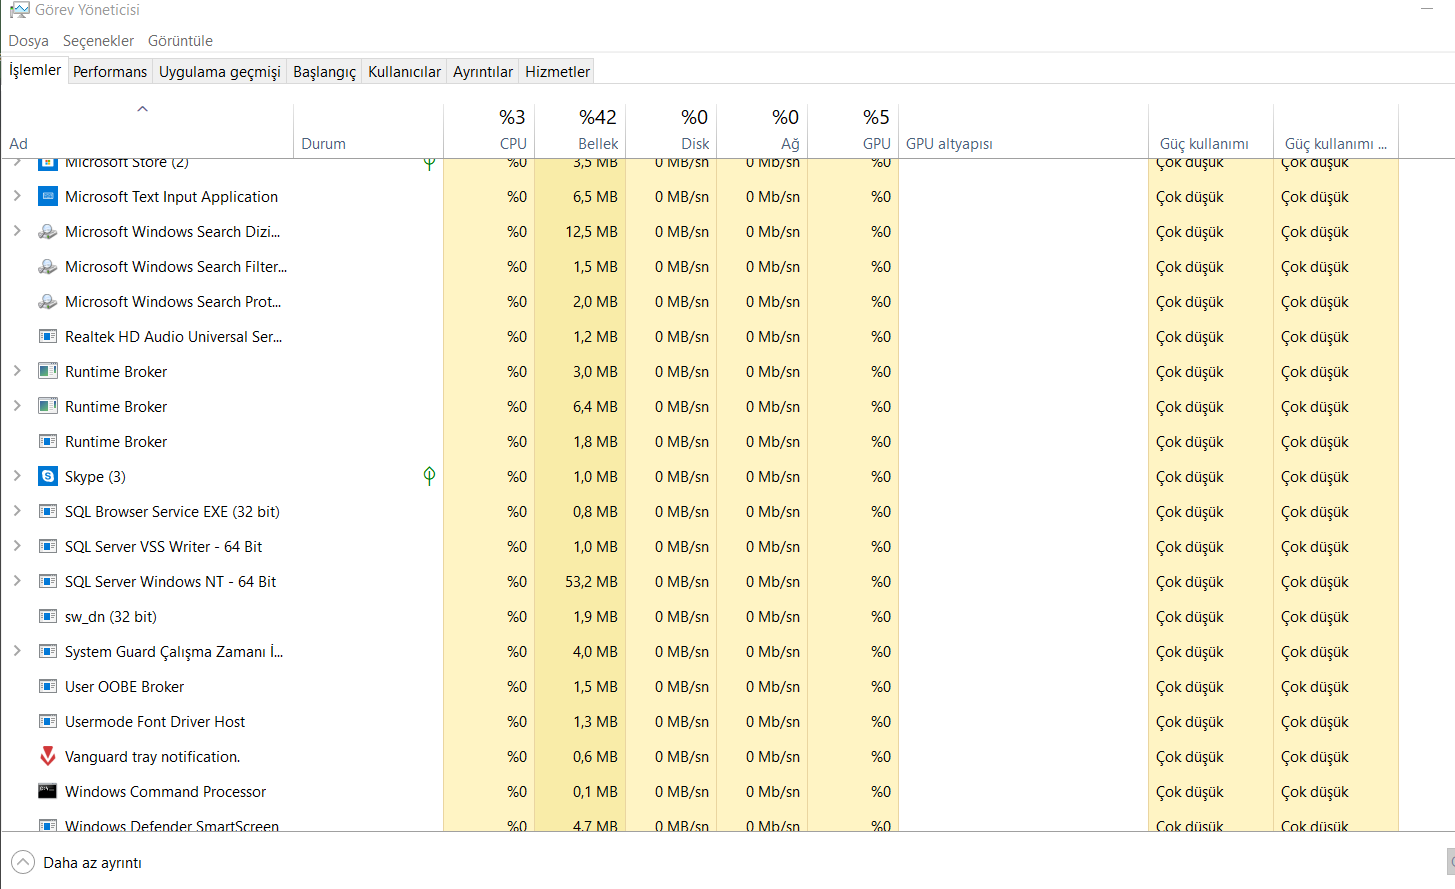Click the 0,6 MB memory cell

pos(580,757)
